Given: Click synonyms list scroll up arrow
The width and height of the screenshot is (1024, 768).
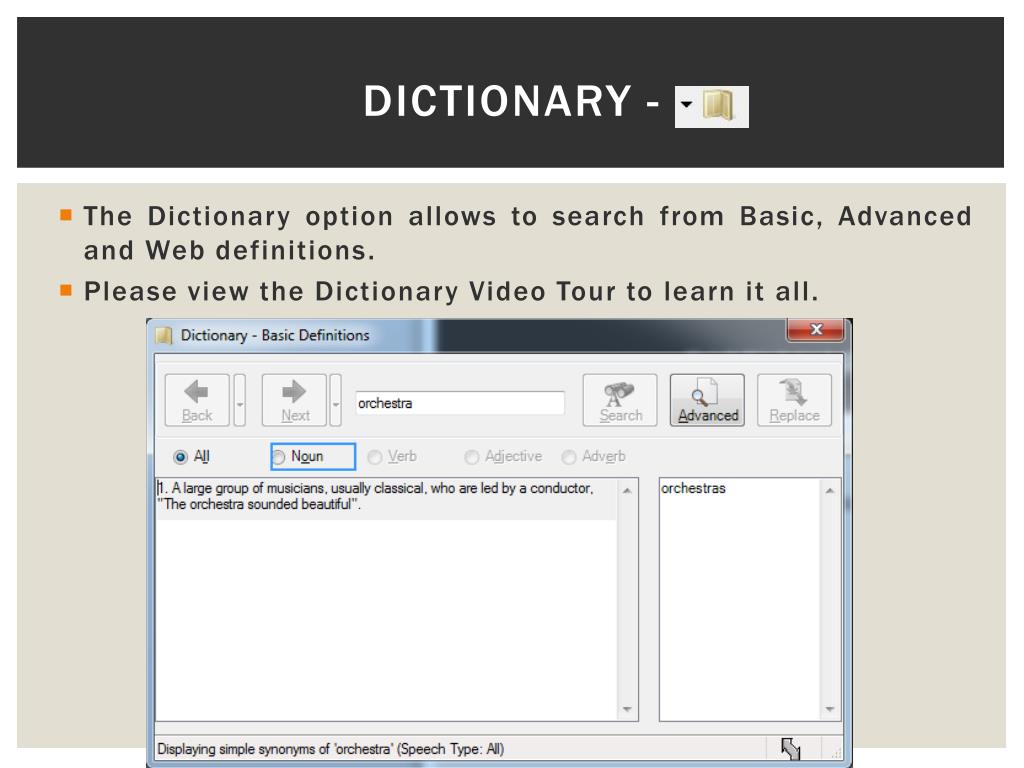Looking at the screenshot, I should 829,490.
